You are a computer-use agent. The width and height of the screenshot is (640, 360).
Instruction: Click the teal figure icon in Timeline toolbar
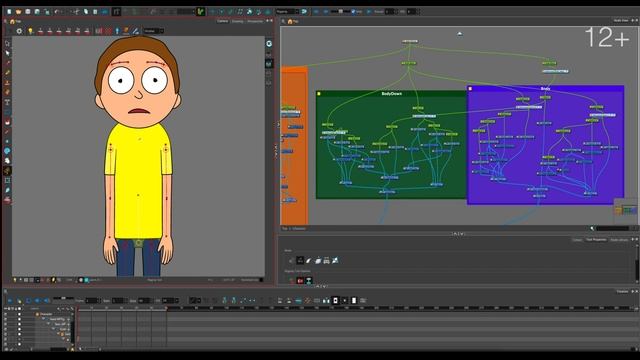tap(224, 300)
